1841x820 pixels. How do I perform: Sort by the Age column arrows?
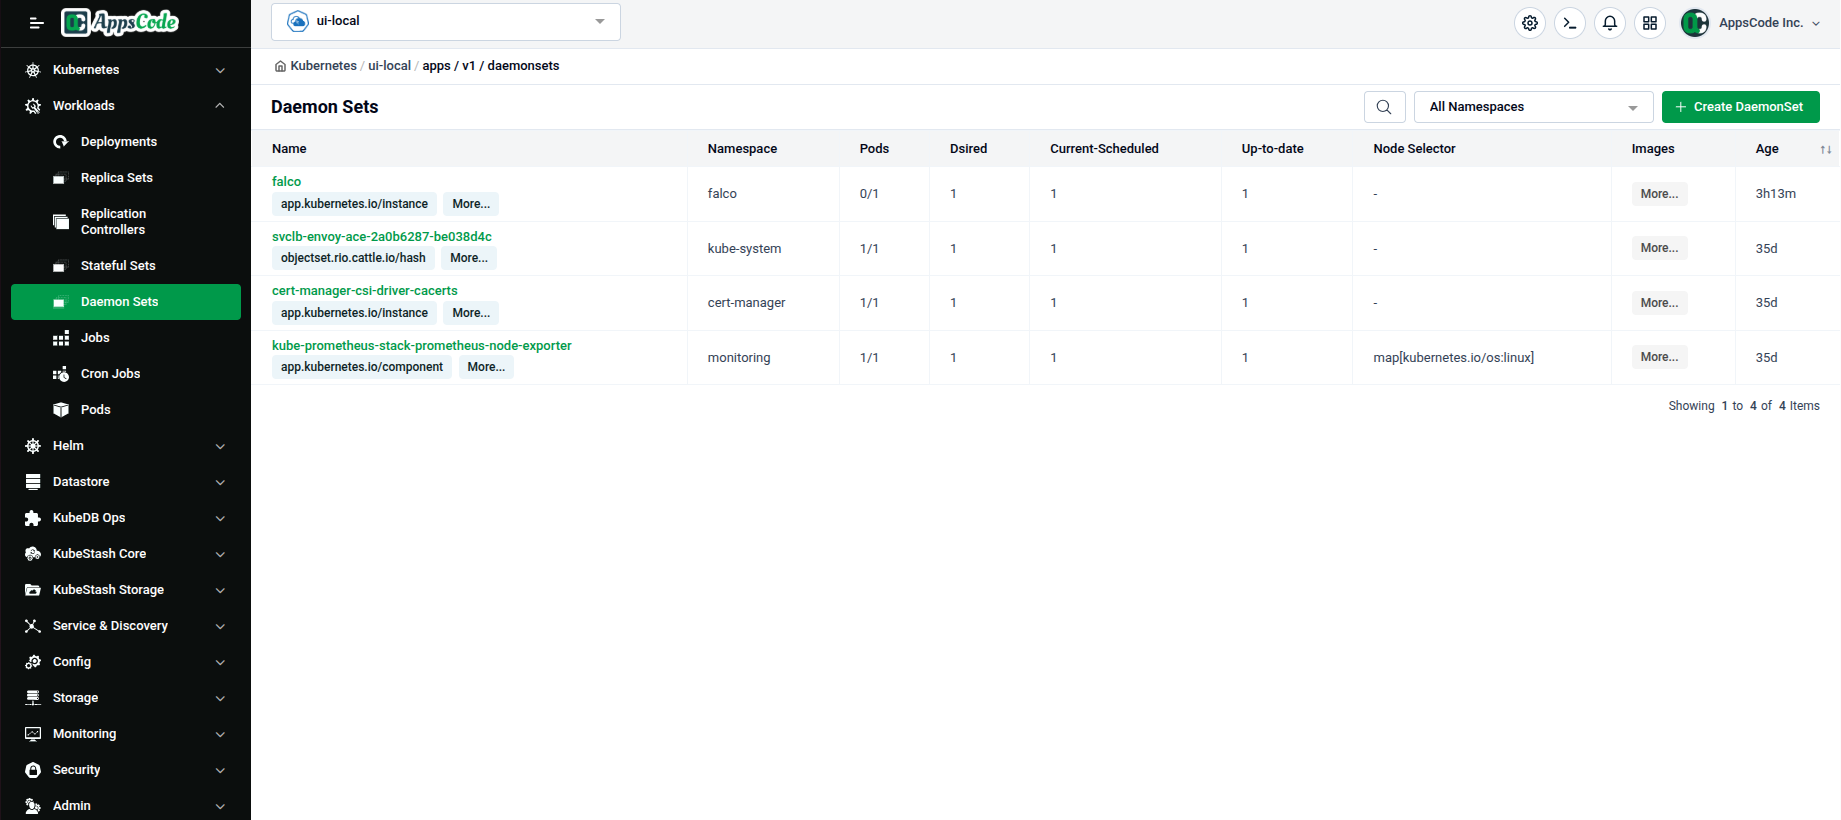coord(1825,149)
